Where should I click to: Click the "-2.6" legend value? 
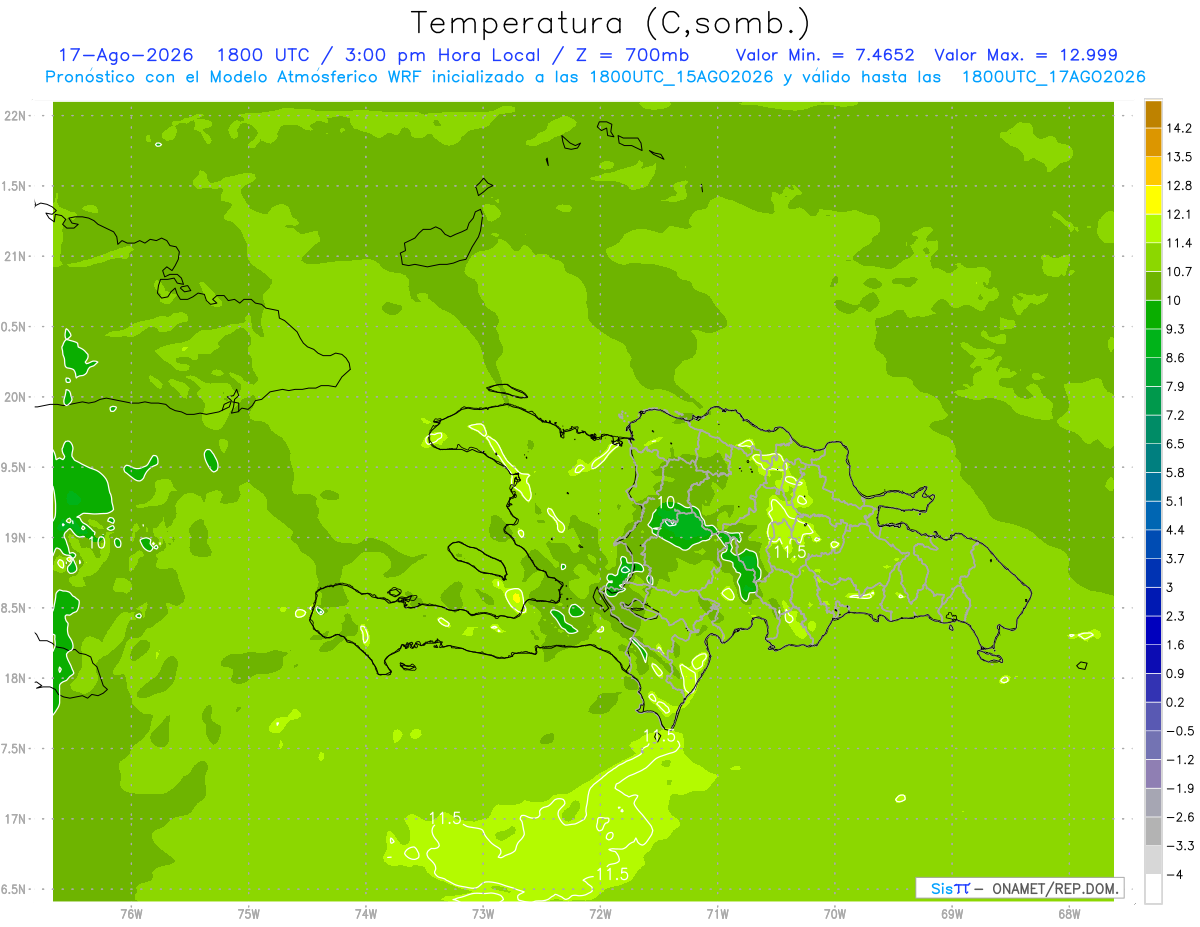(1180, 818)
